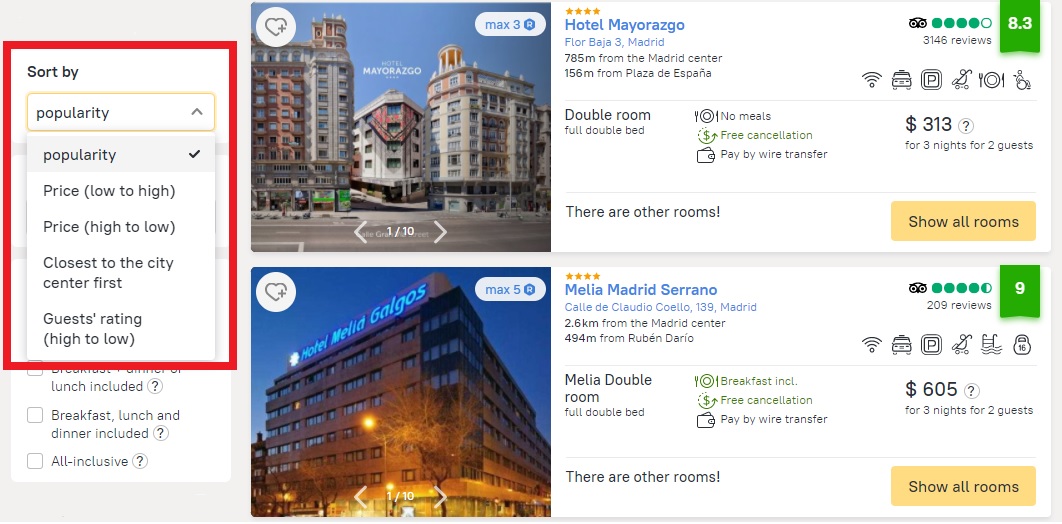Image resolution: width=1062 pixels, height=524 pixels.
Task: Open Flor Baja 3, Madrid address link
Action: pos(614,42)
